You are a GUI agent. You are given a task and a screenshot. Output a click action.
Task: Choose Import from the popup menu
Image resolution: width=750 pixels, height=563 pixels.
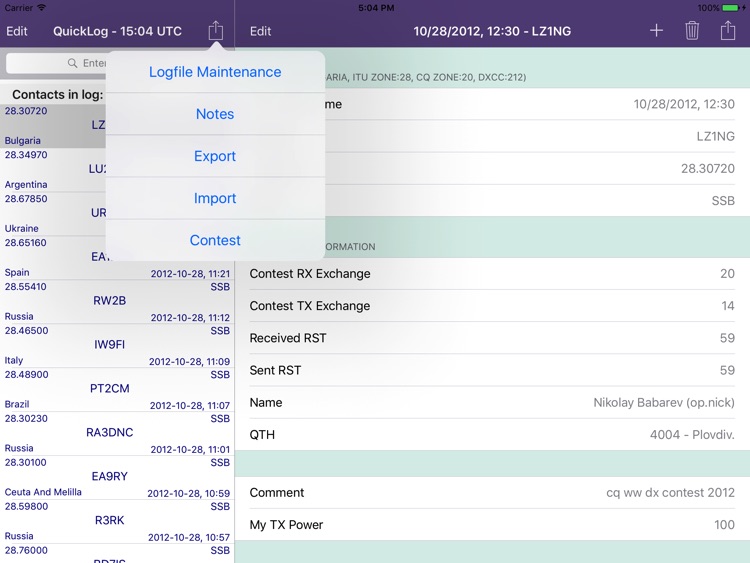click(x=215, y=198)
